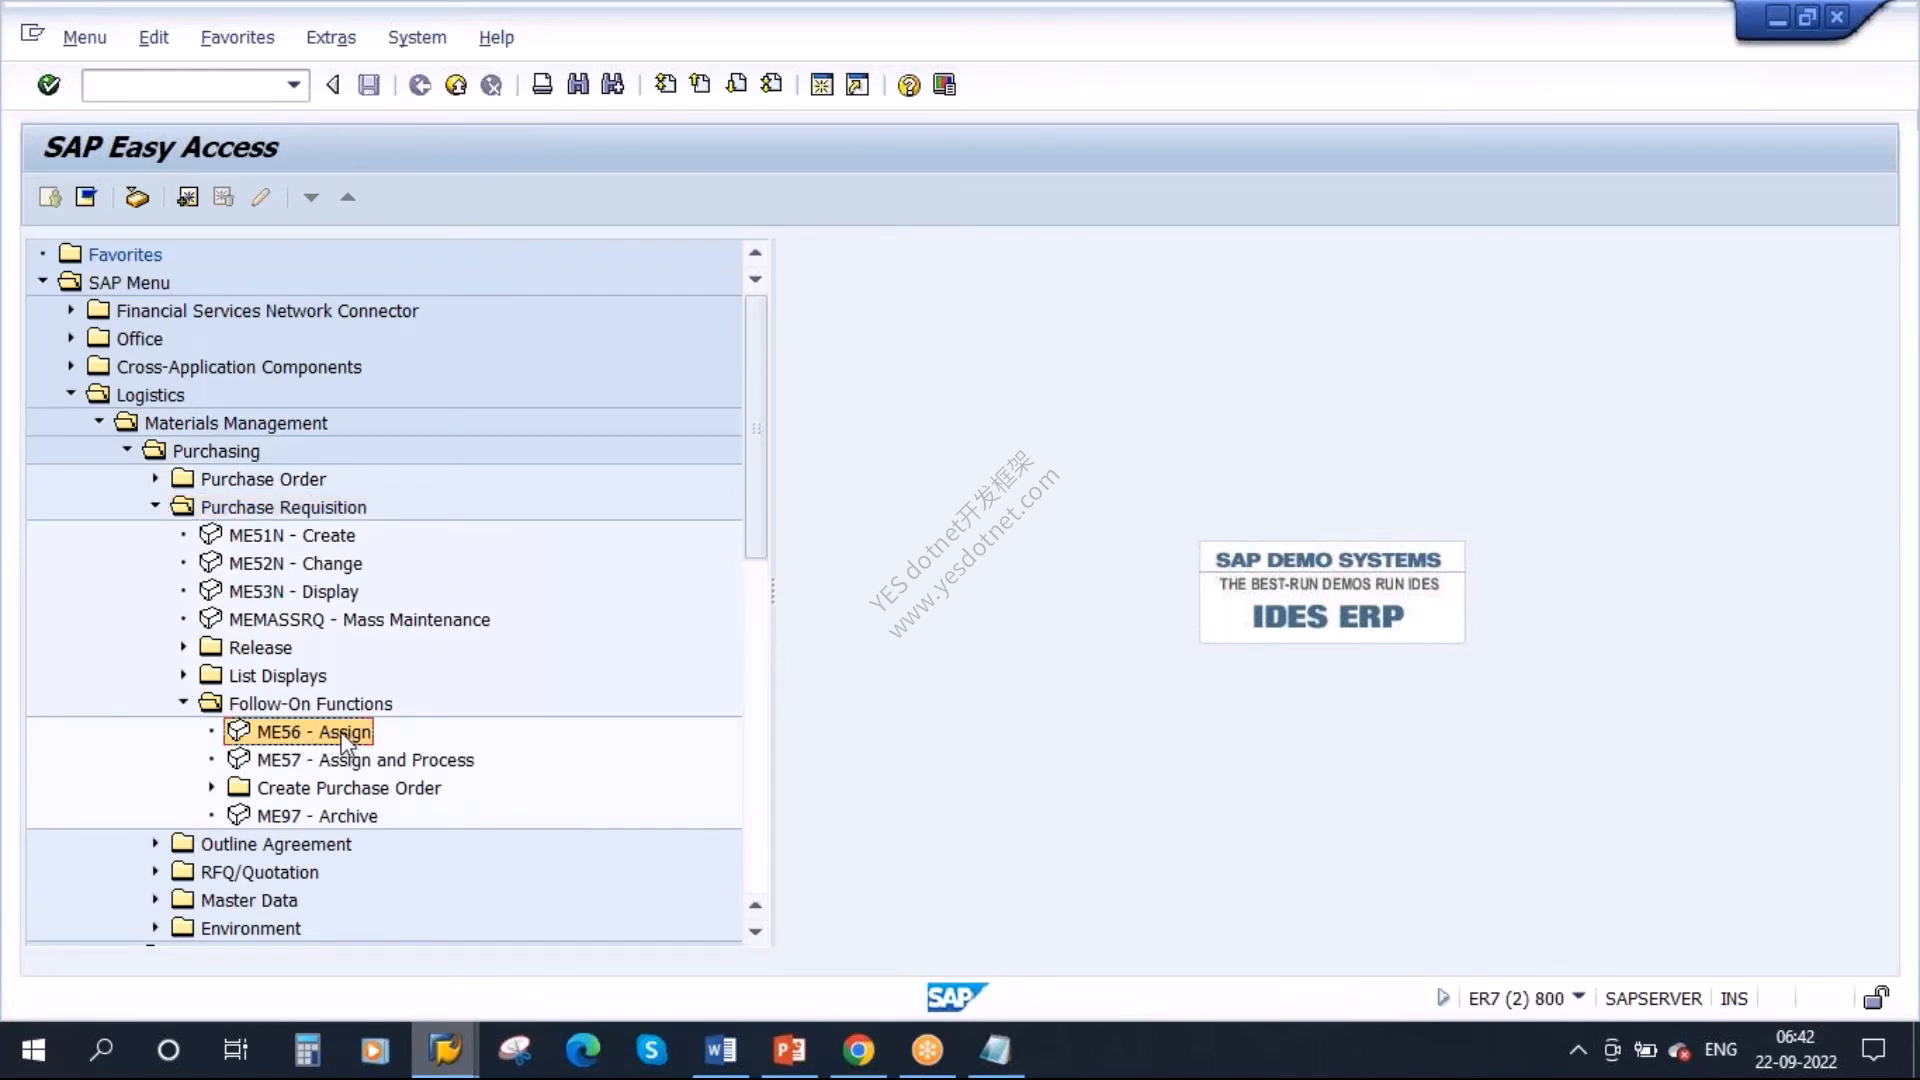The height and width of the screenshot is (1080, 1920).
Task: Expand the Cross-Application Components folder
Action: pos(71,365)
